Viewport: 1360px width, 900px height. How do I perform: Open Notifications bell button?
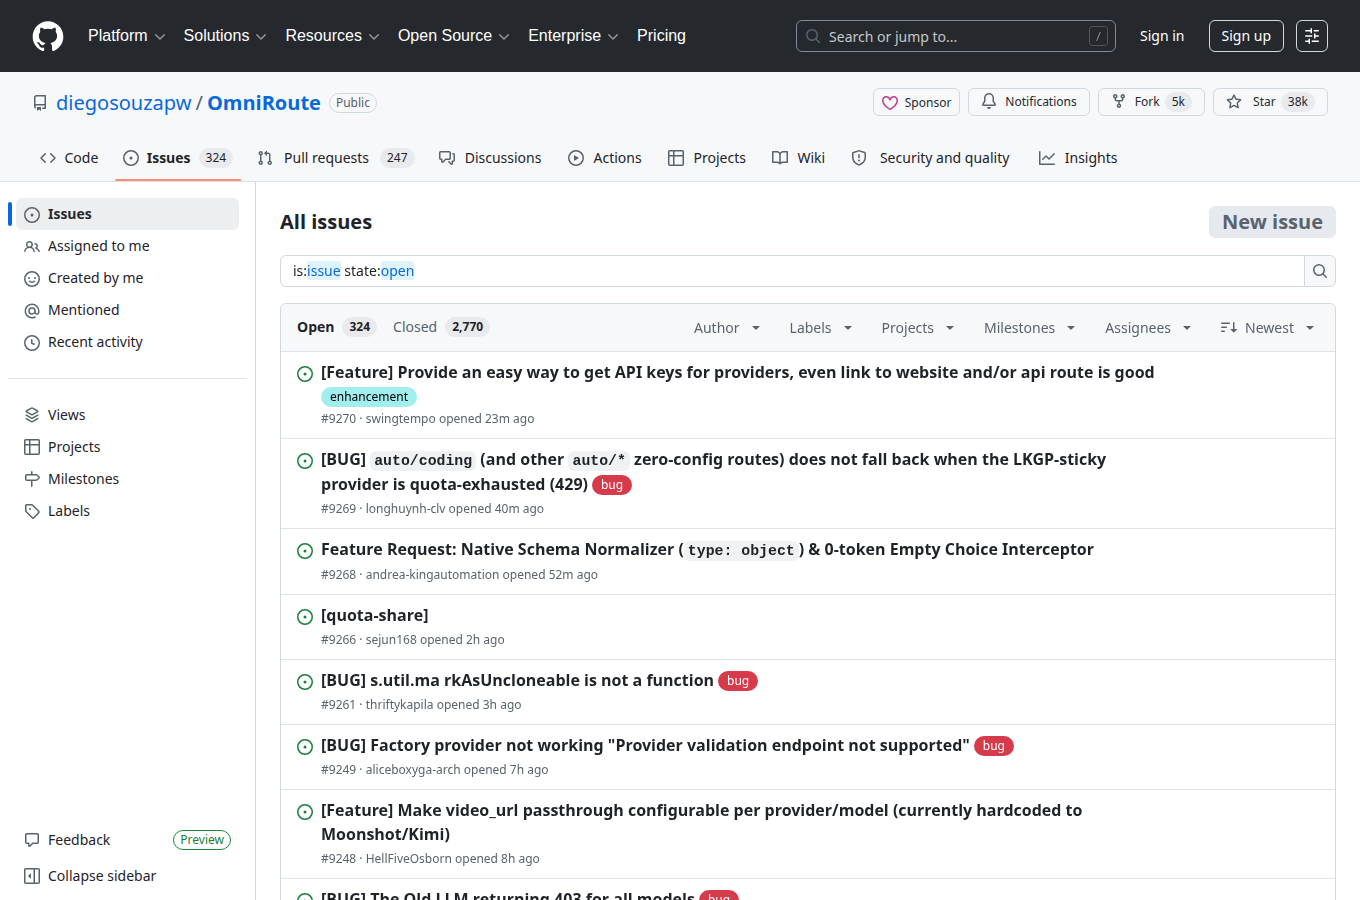pyautogui.click(x=1029, y=102)
